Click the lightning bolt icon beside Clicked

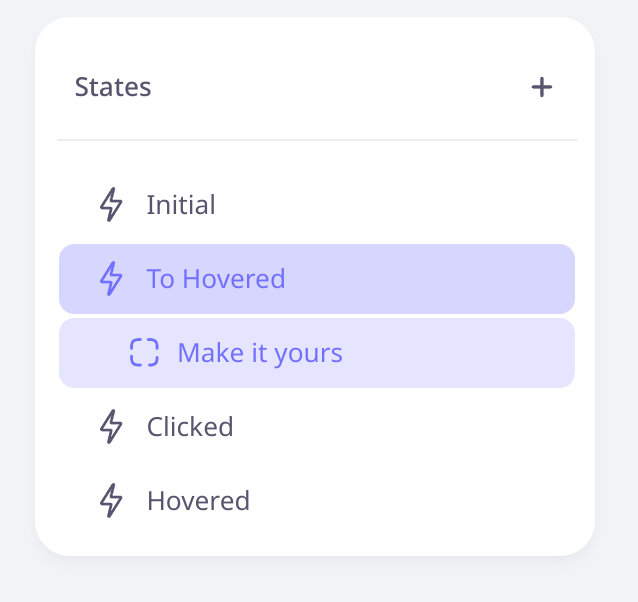(111, 427)
